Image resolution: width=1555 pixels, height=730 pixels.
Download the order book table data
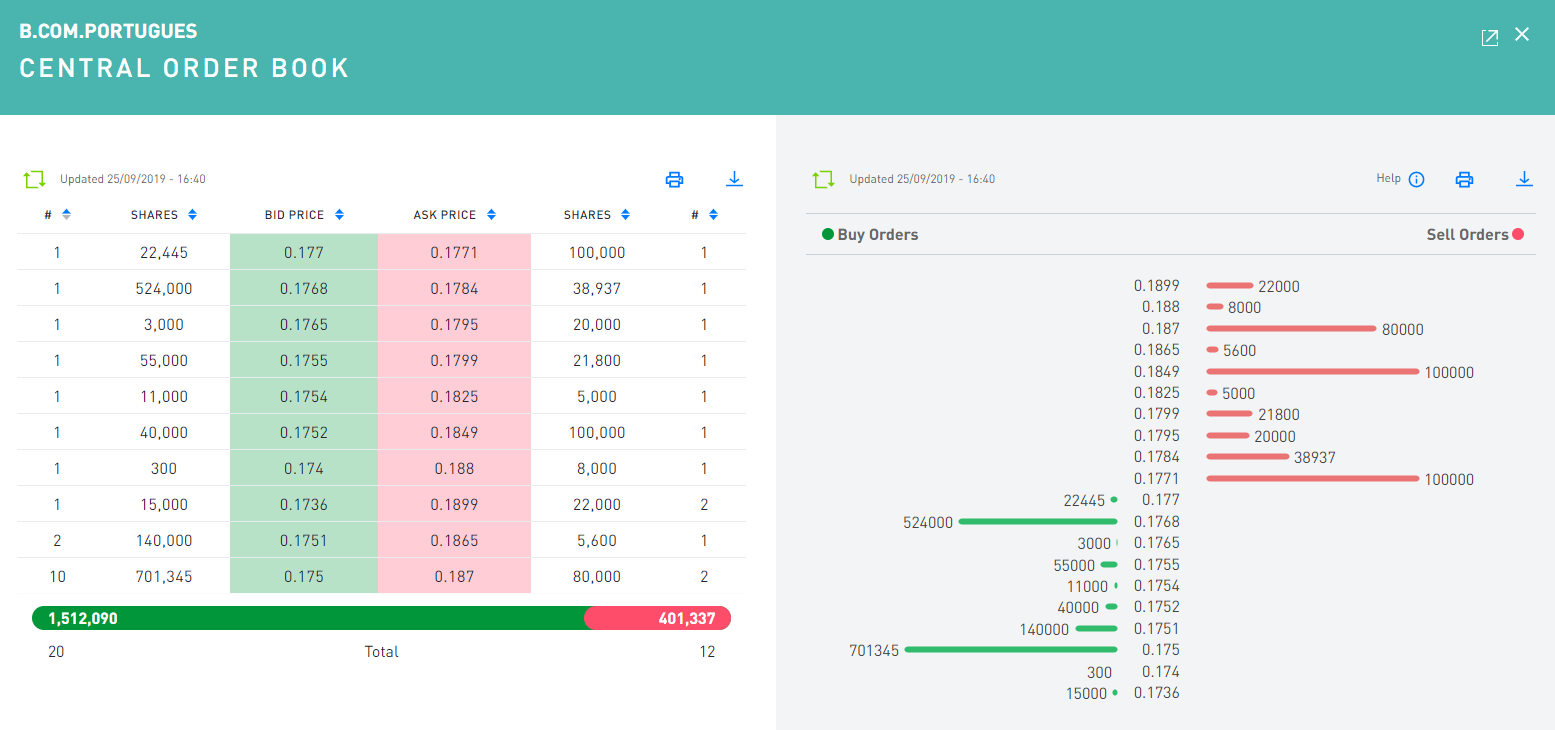click(734, 179)
